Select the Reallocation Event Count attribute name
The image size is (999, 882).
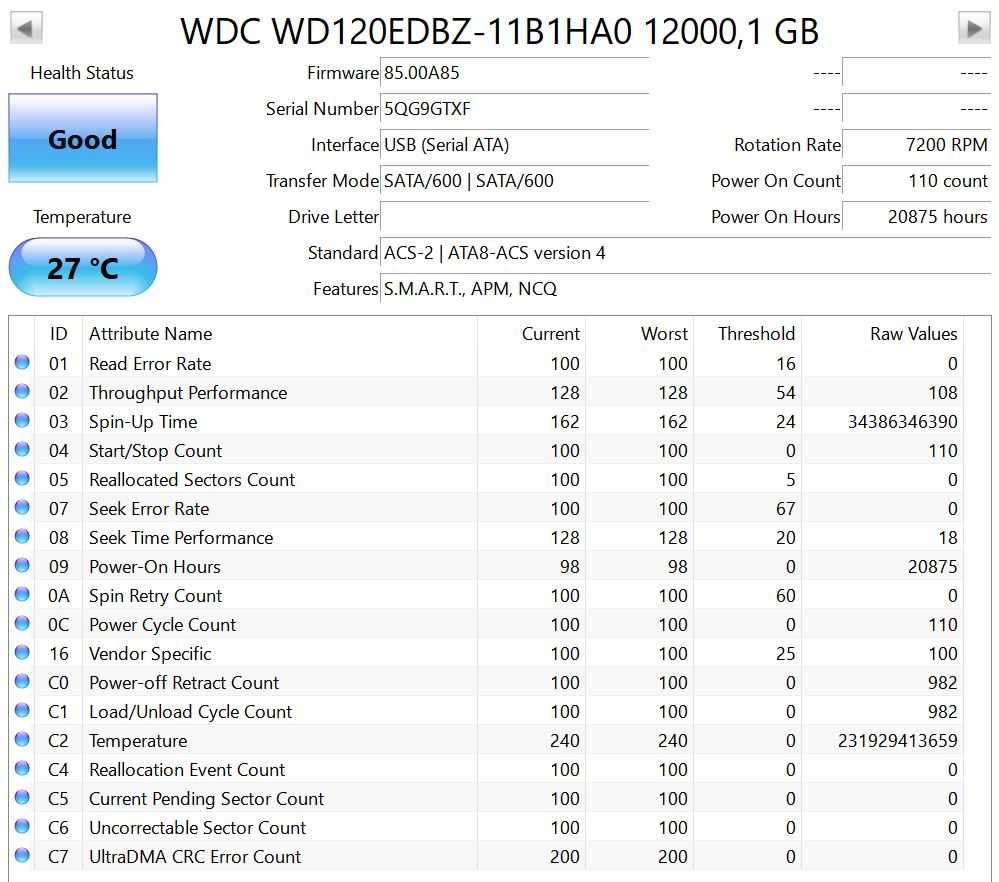187,770
